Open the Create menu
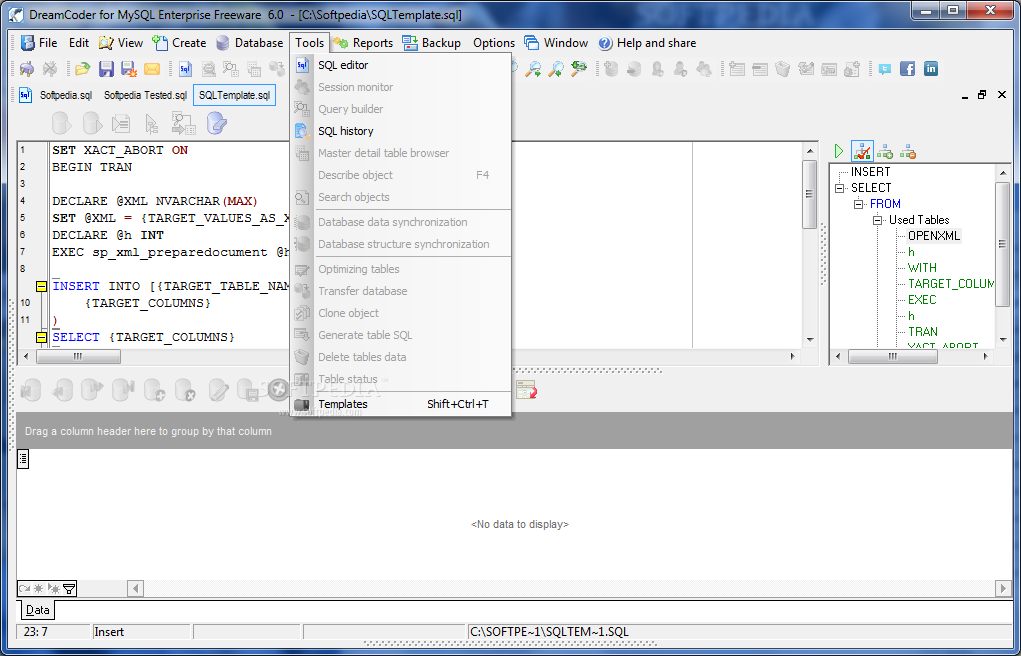 click(x=179, y=43)
